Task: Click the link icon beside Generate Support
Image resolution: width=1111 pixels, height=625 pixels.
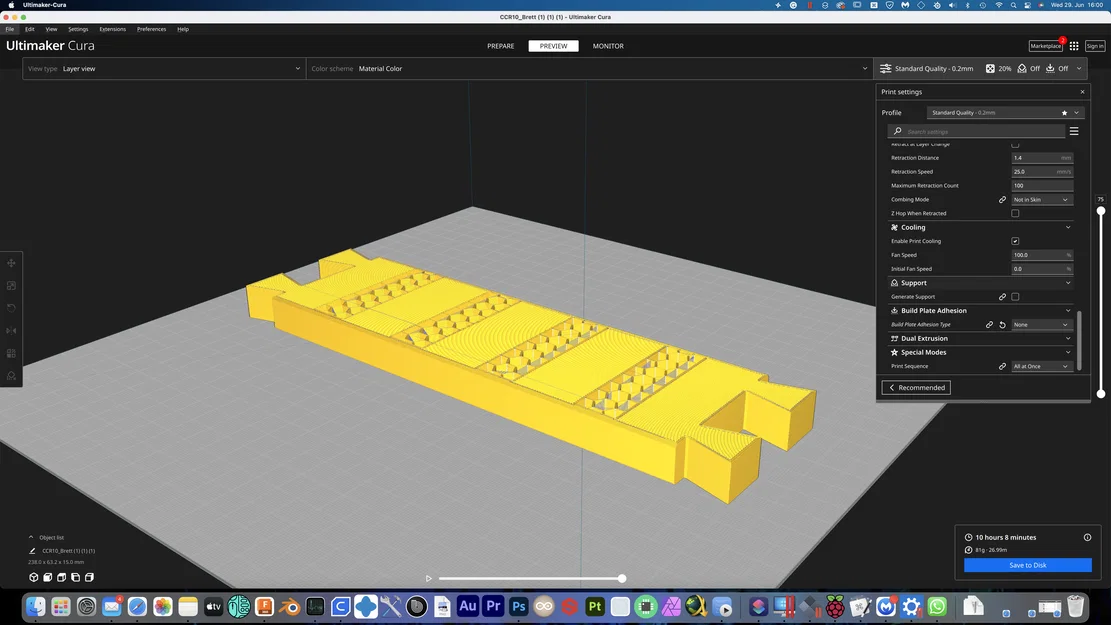Action: [1003, 297]
